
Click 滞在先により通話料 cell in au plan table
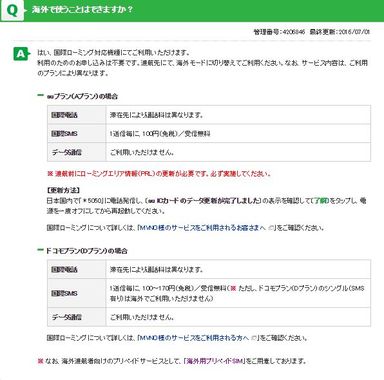pos(238,115)
